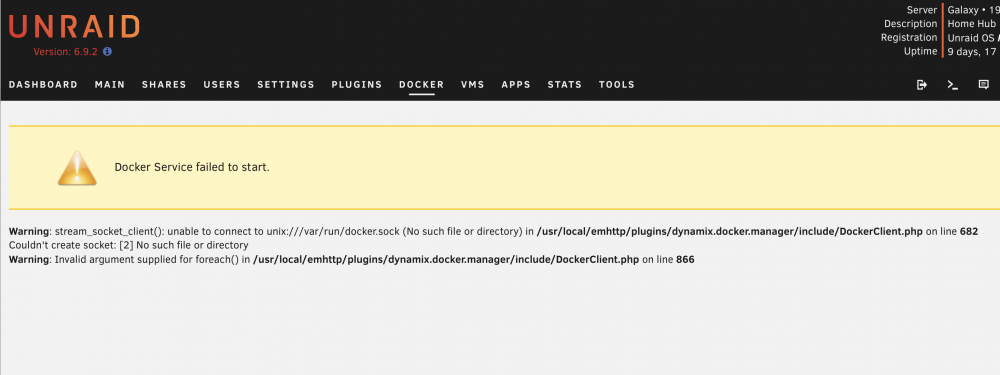Screen dimensions: 1000x375
Task: Click the 'Invalid argument supplied for foreach()' warning
Action: click(351, 260)
